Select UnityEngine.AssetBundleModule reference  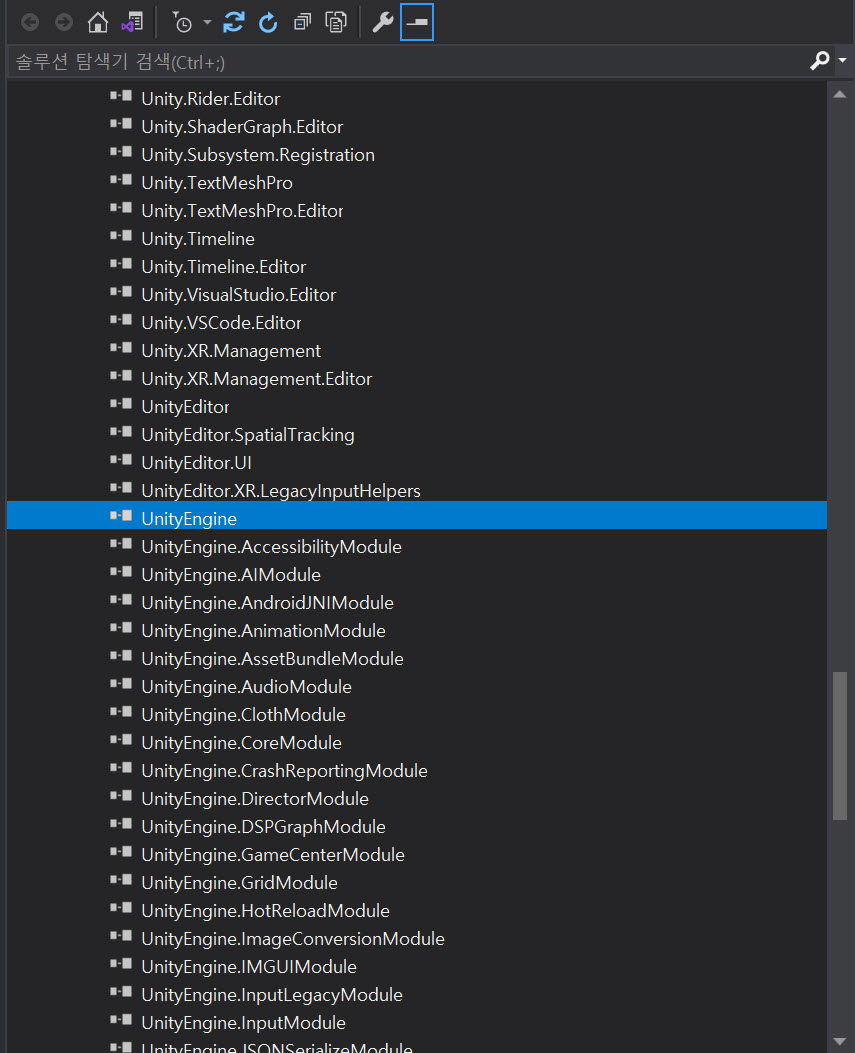pos(272,659)
